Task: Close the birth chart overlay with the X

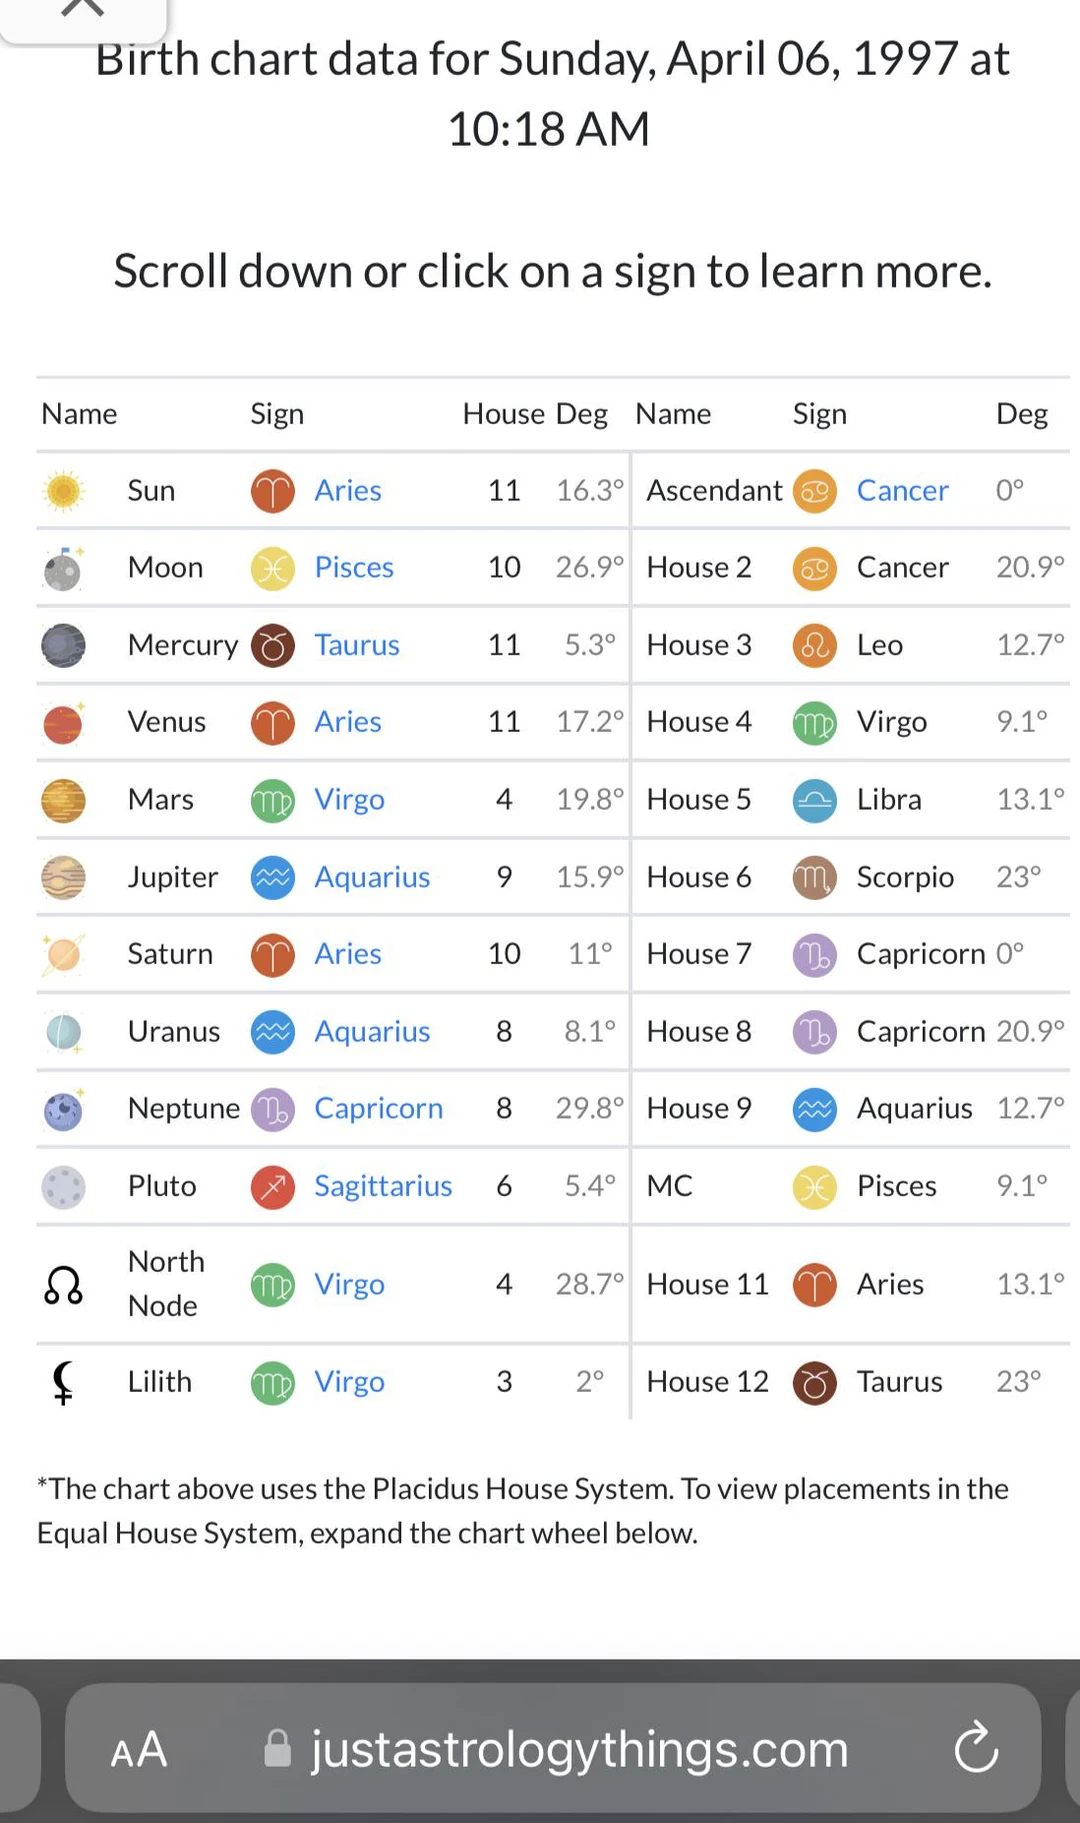Action: [84, 10]
